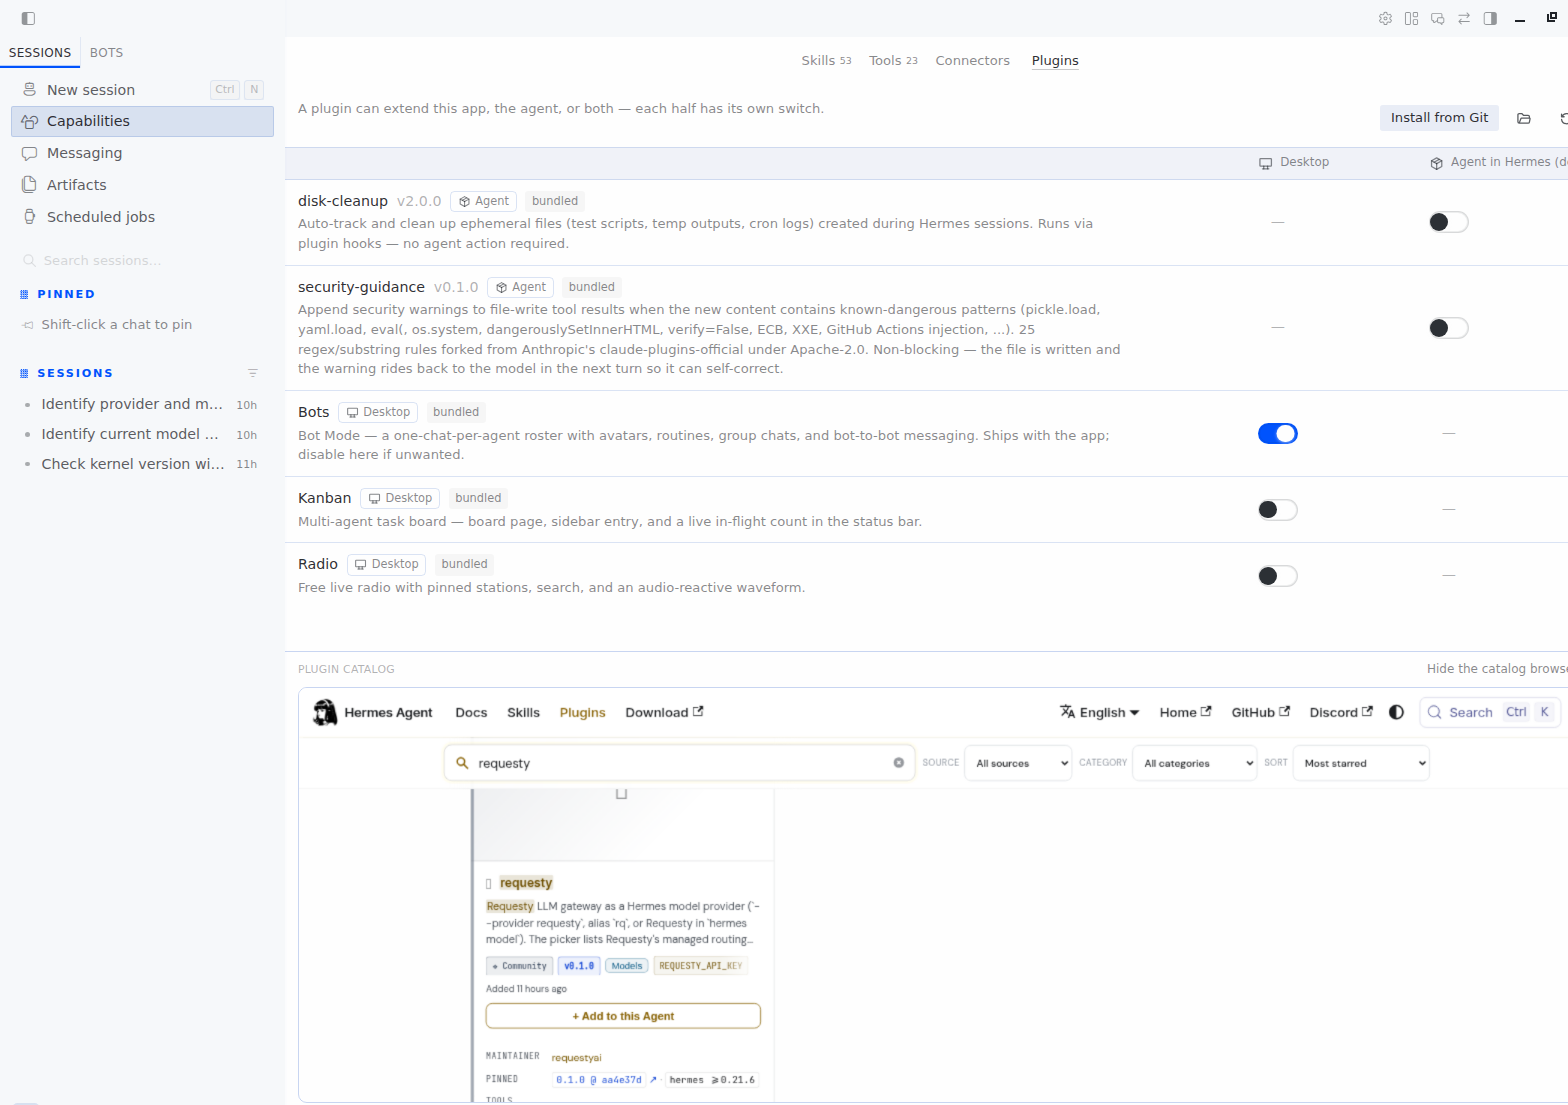The height and width of the screenshot is (1105, 1568).
Task: Click the Search sessions field
Action: coord(142,260)
